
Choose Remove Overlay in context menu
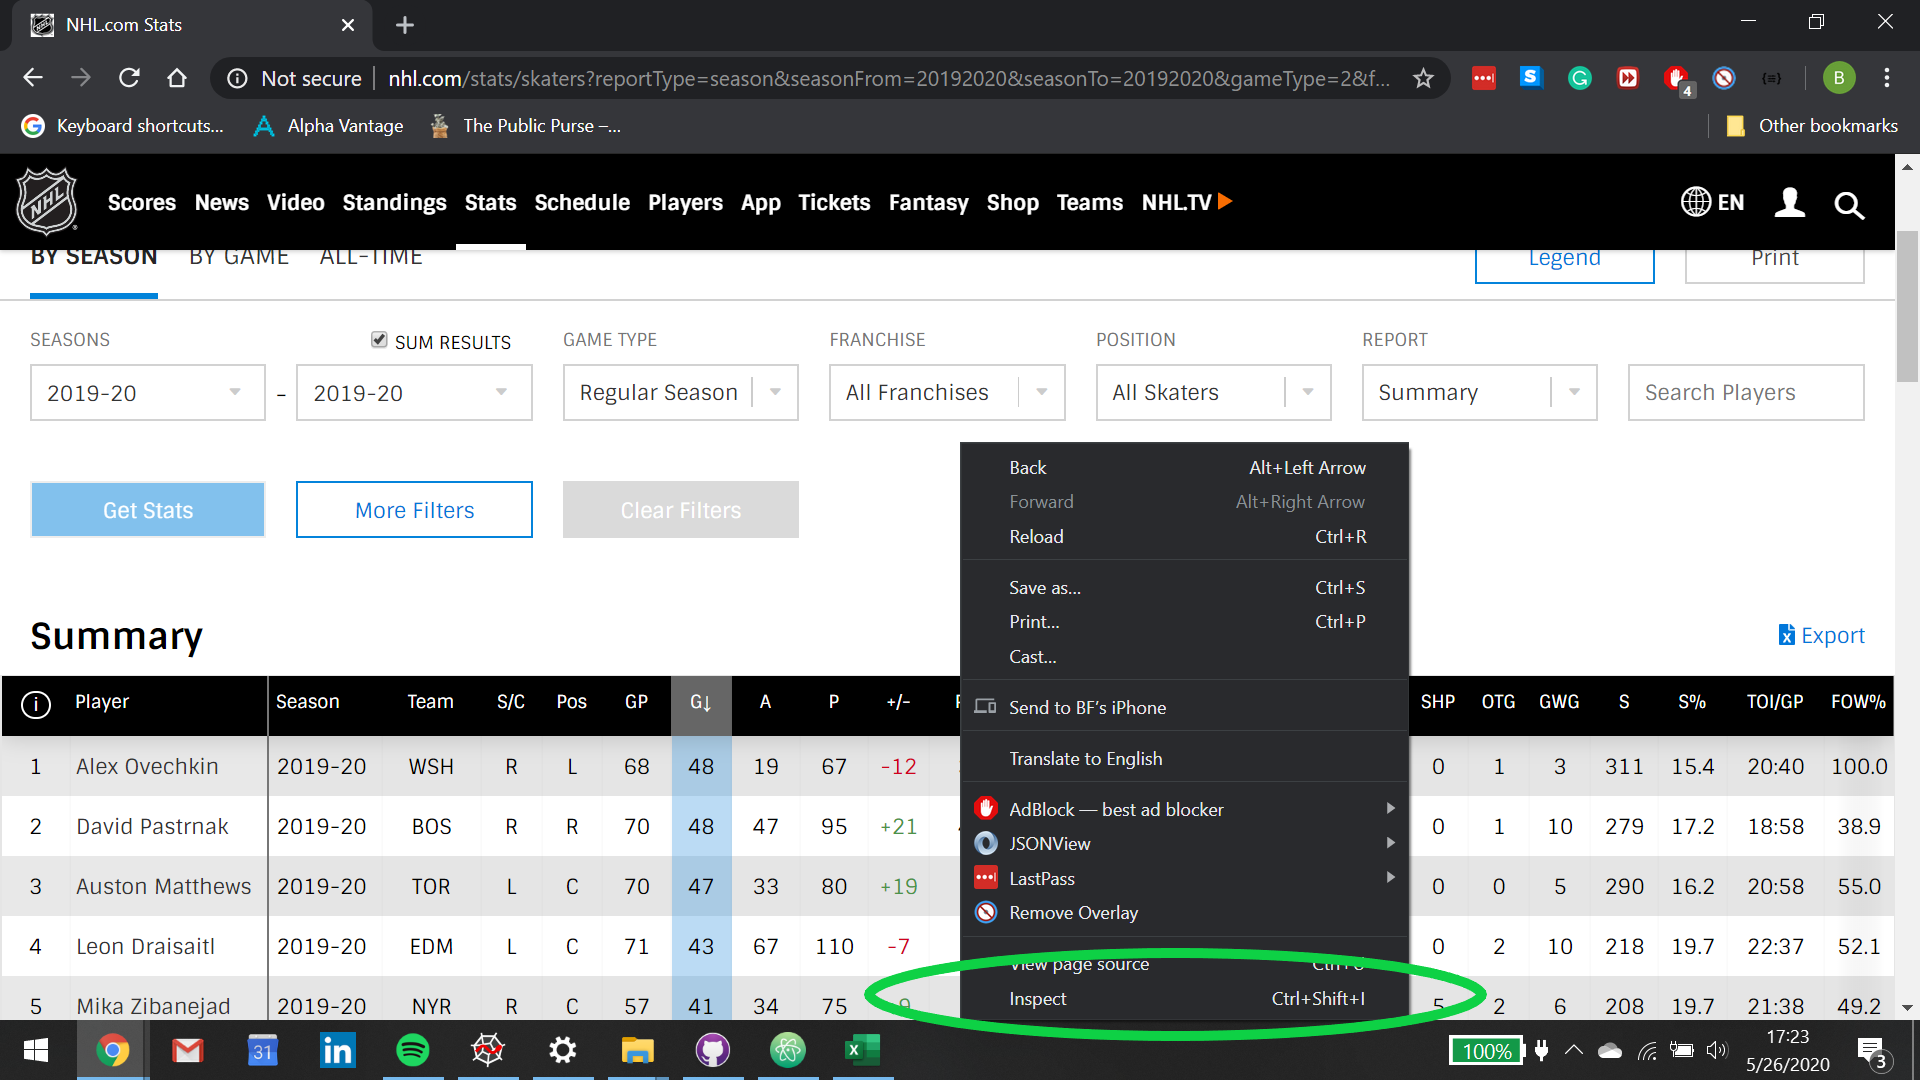pyautogui.click(x=1184, y=912)
